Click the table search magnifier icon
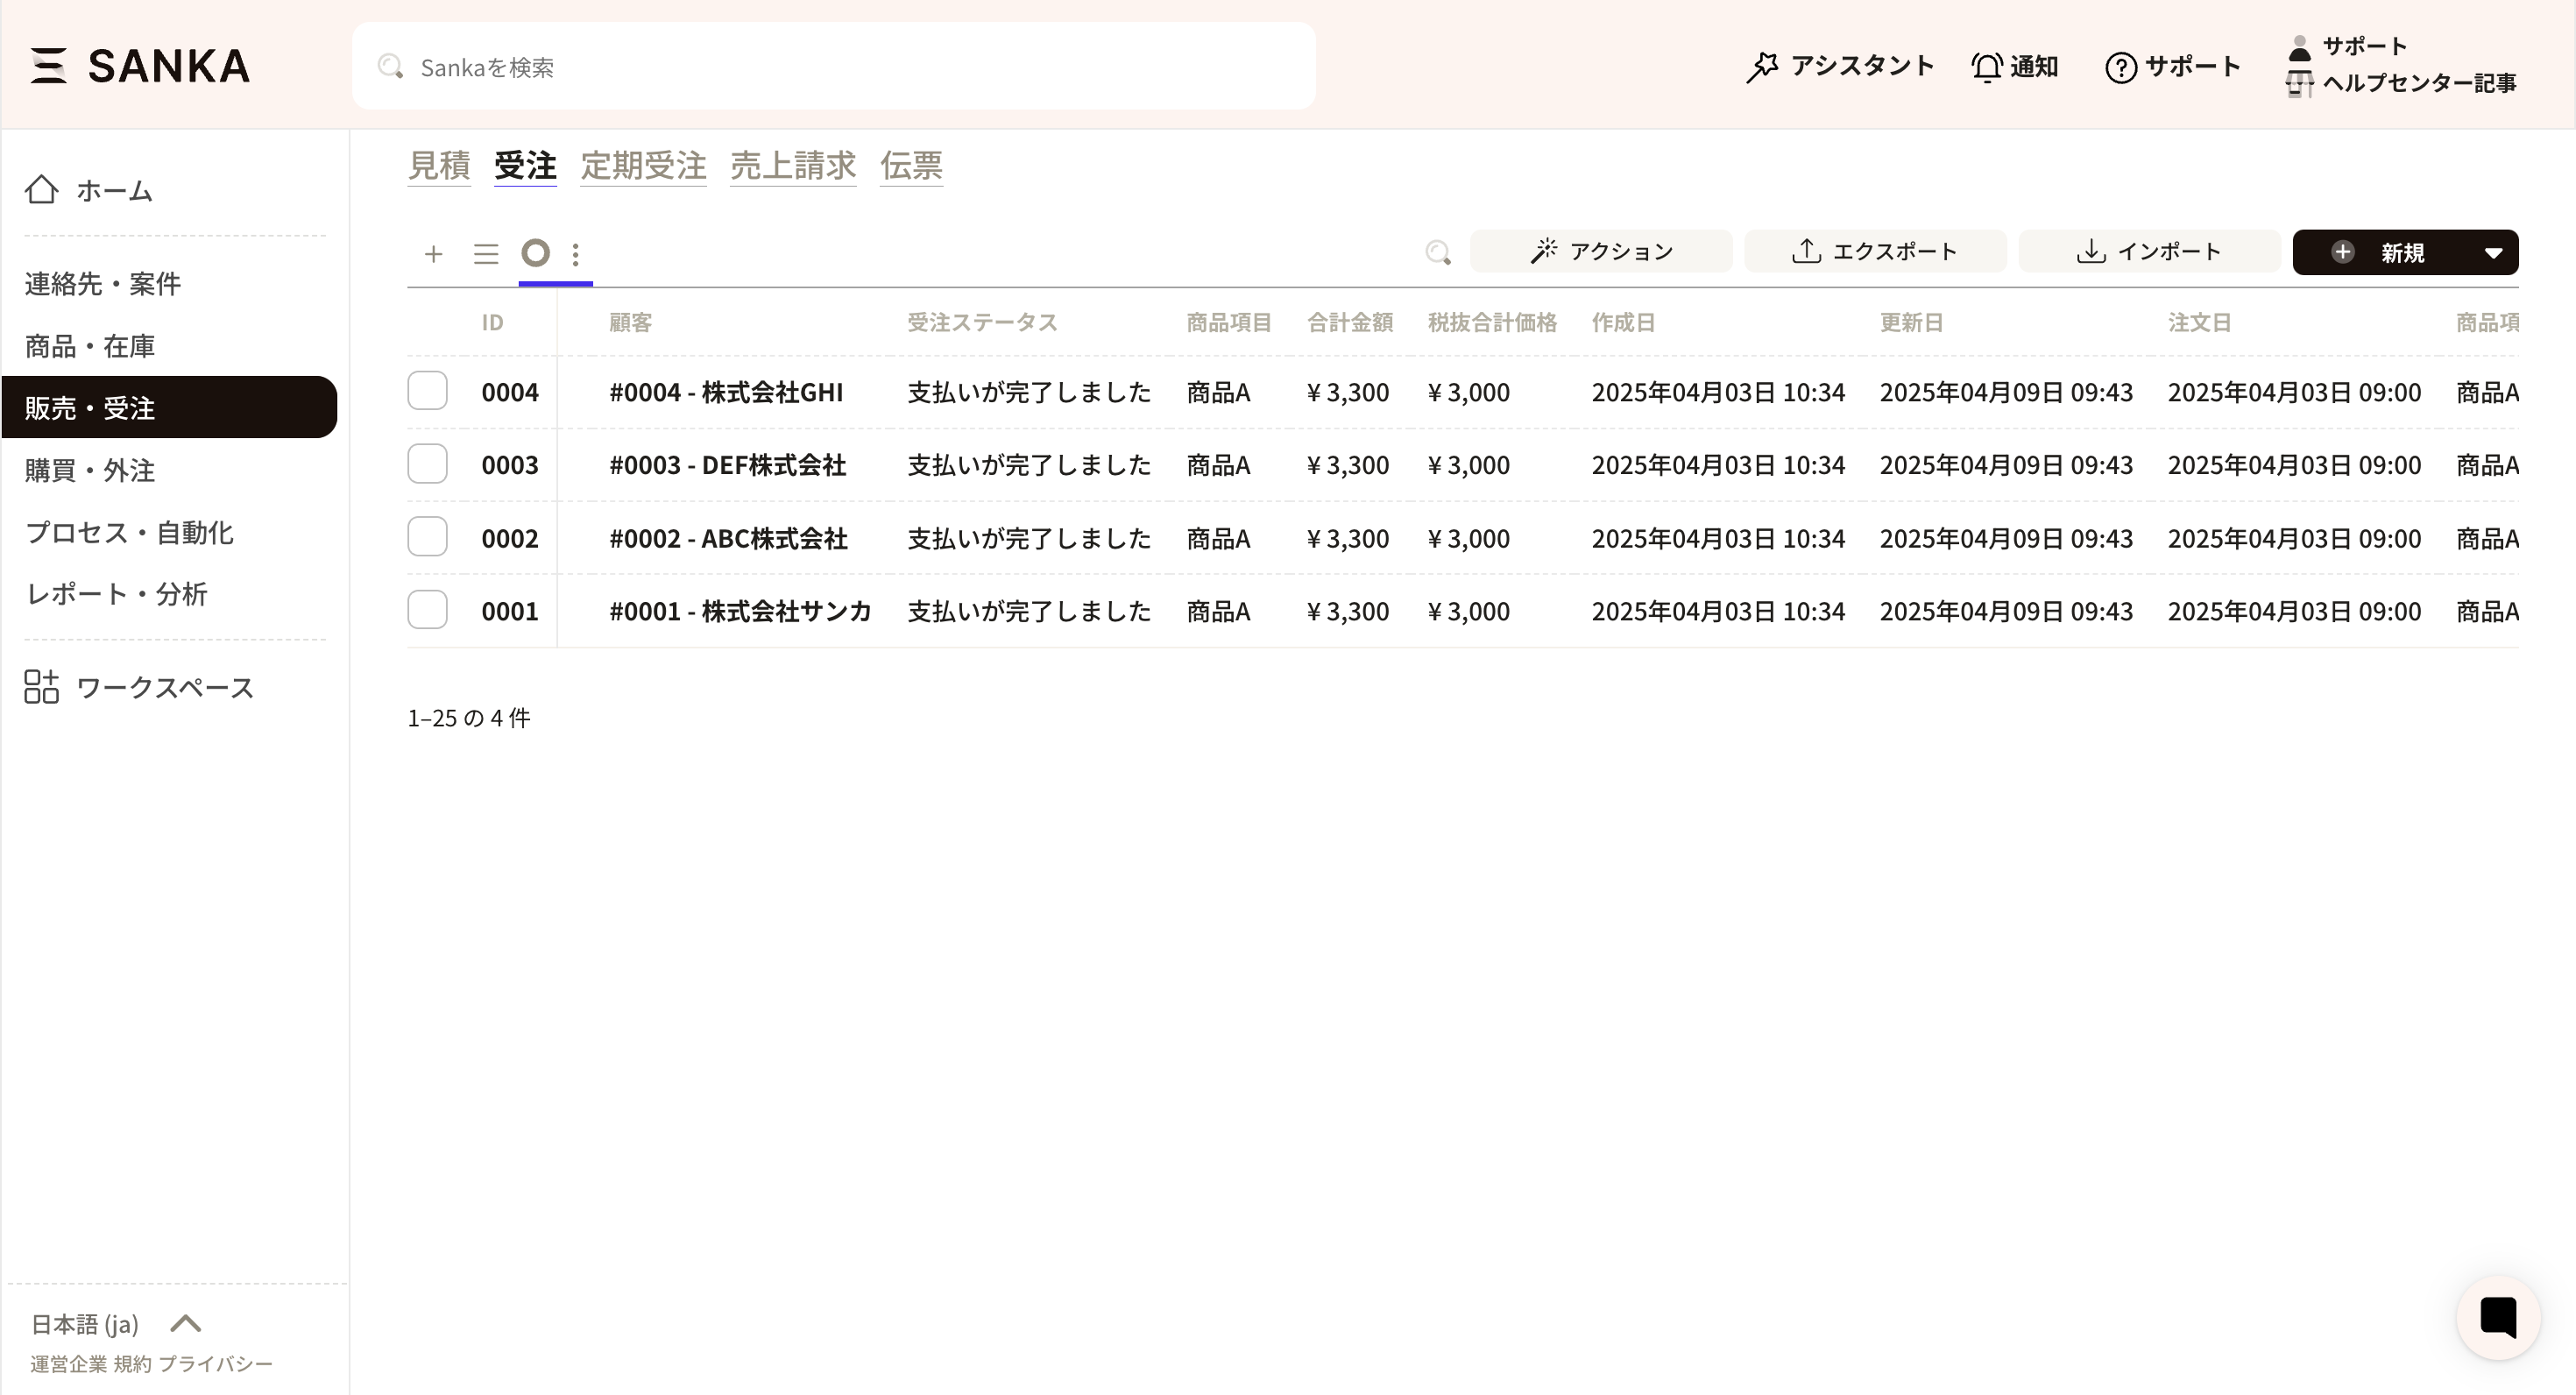Image resolution: width=2576 pixels, height=1395 pixels. click(1437, 252)
